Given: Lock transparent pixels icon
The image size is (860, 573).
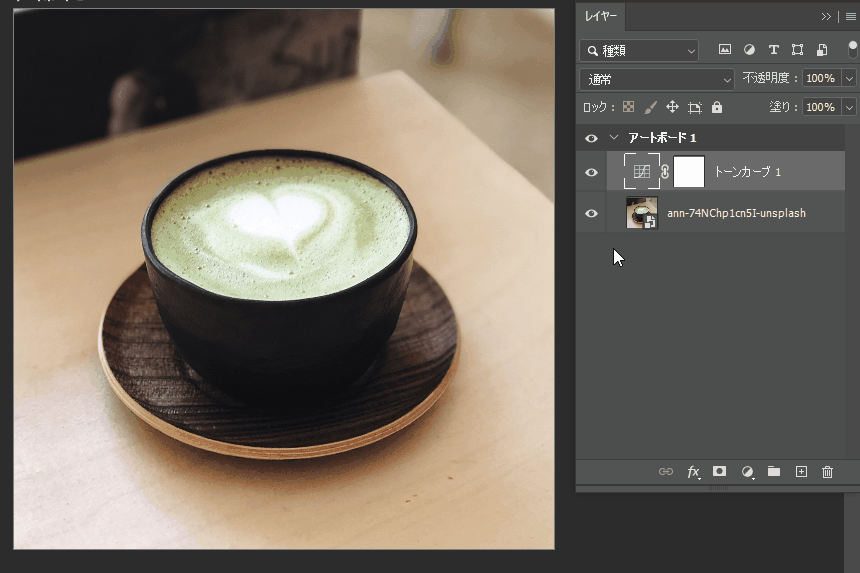Looking at the screenshot, I should click(x=629, y=107).
